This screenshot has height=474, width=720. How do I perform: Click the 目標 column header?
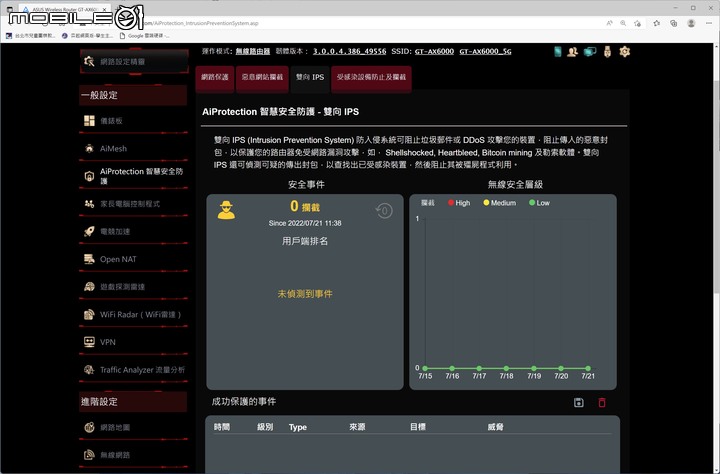[x=418, y=427]
